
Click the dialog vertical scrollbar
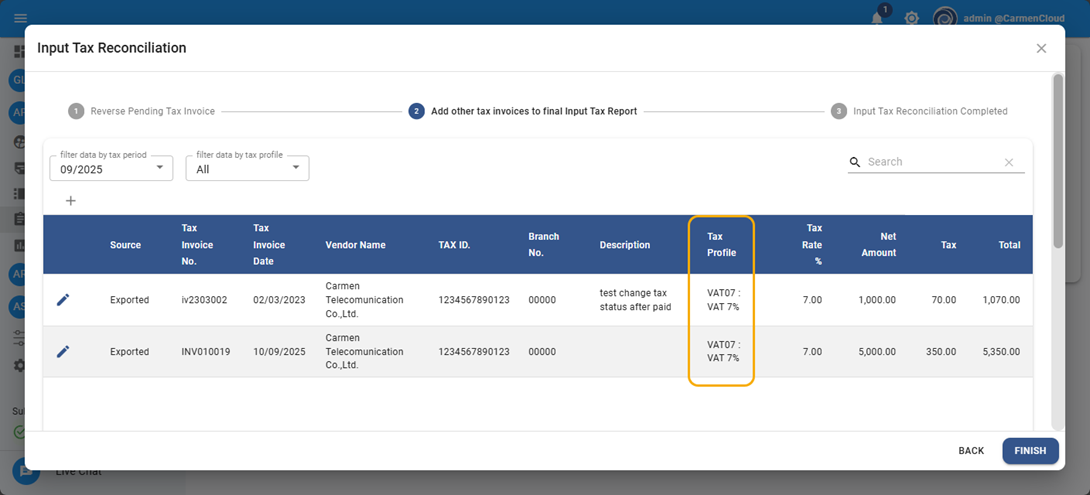click(1058, 160)
